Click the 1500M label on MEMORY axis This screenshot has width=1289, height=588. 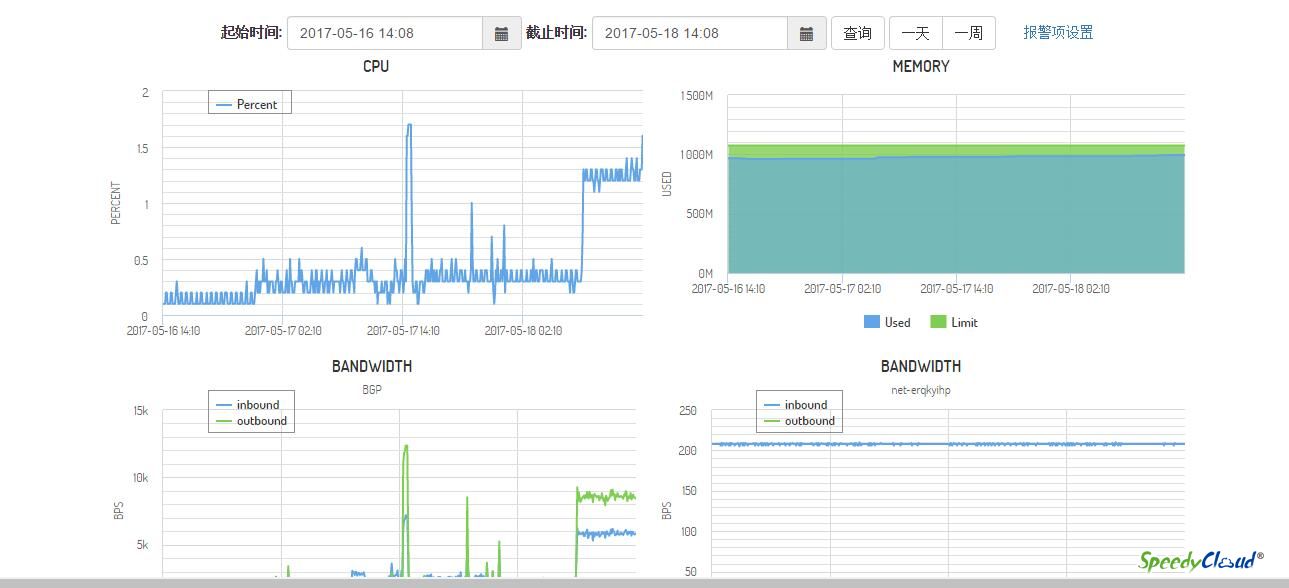pos(696,96)
